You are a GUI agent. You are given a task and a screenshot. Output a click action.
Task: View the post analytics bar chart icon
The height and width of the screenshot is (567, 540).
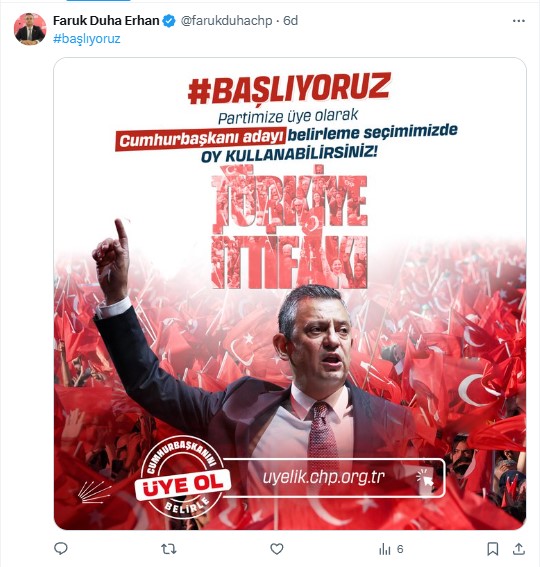[385, 549]
